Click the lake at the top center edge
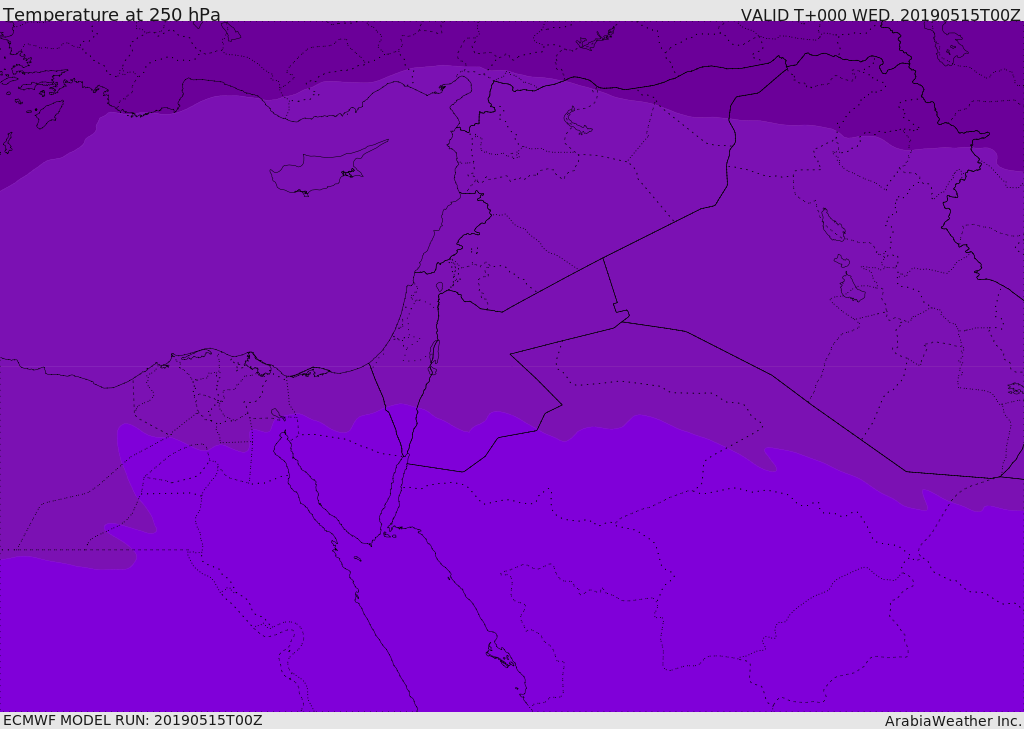The image size is (1024, 729). 596,39
